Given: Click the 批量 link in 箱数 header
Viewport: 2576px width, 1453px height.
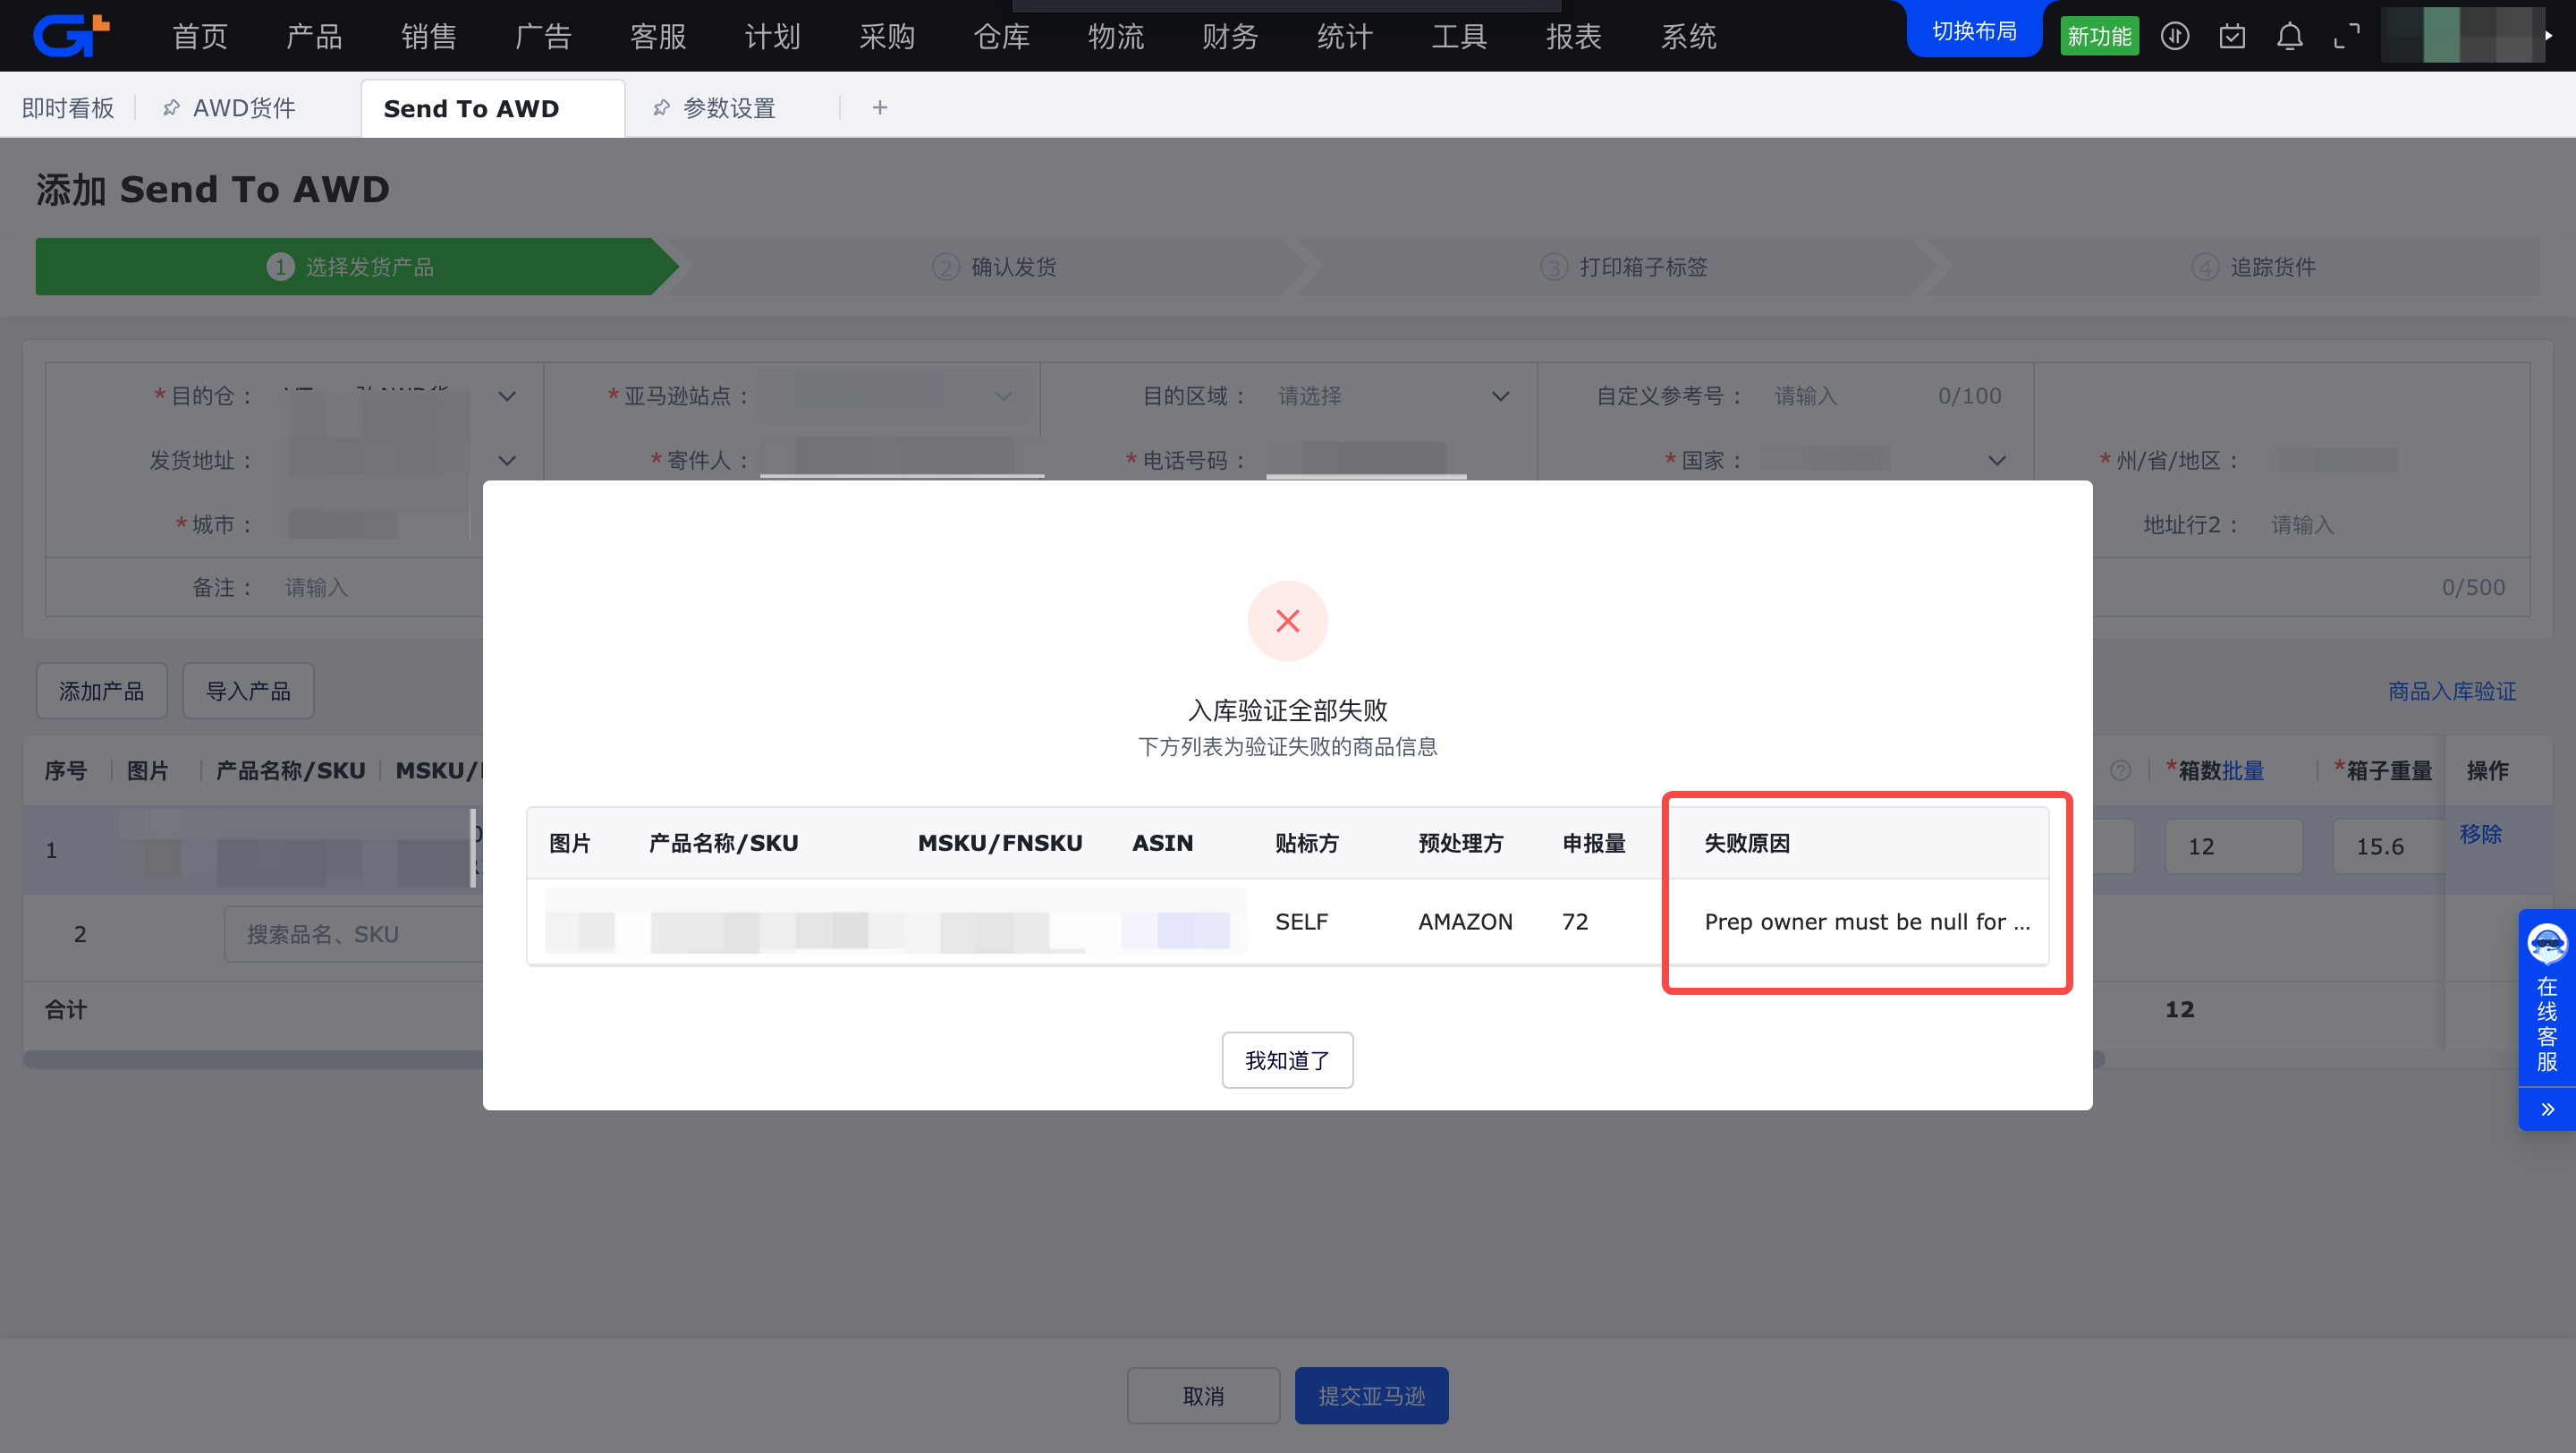Looking at the screenshot, I should click(x=2243, y=770).
